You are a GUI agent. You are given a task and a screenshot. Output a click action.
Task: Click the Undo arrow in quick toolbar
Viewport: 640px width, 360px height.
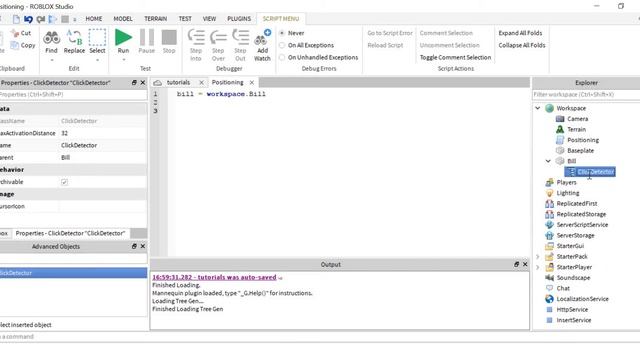28,19
